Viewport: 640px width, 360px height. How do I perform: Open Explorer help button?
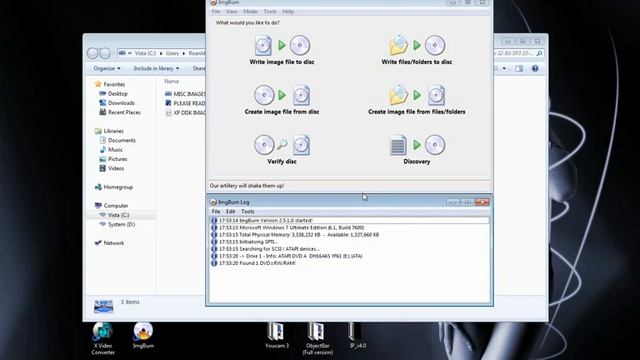coord(535,69)
